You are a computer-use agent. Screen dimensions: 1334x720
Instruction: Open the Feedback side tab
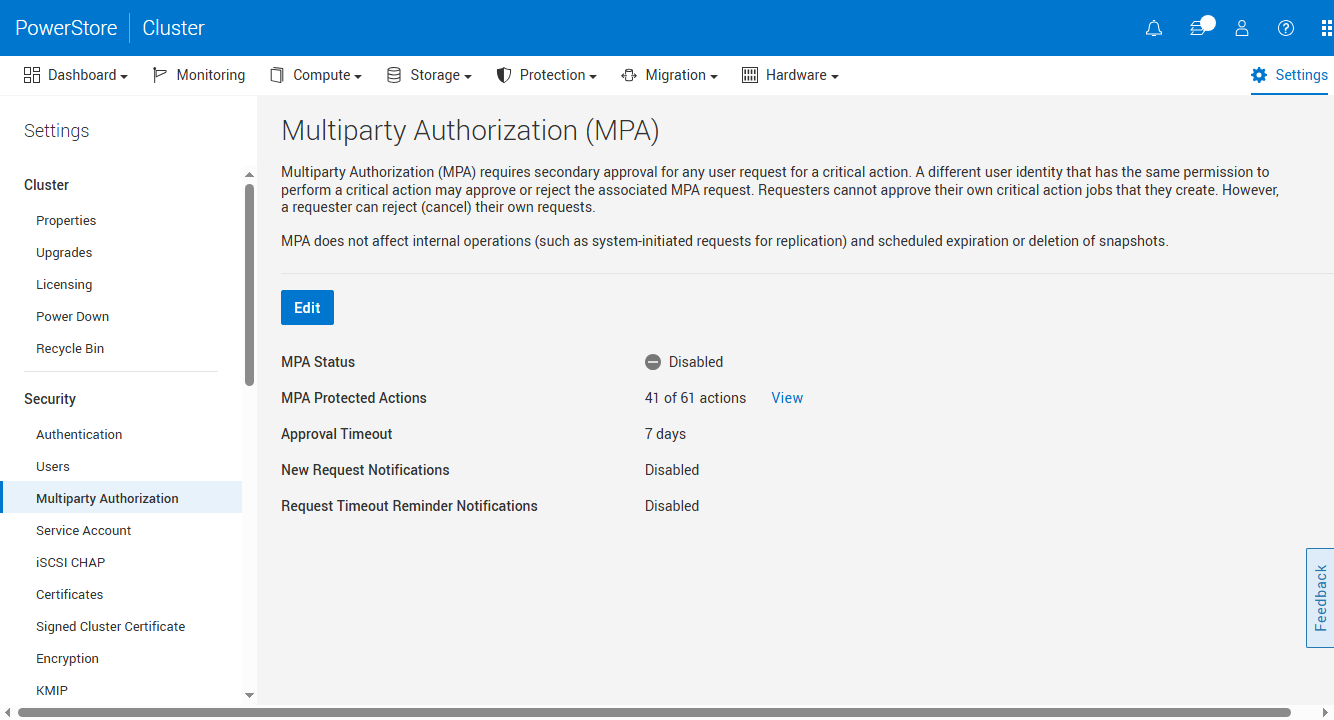pos(1320,598)
